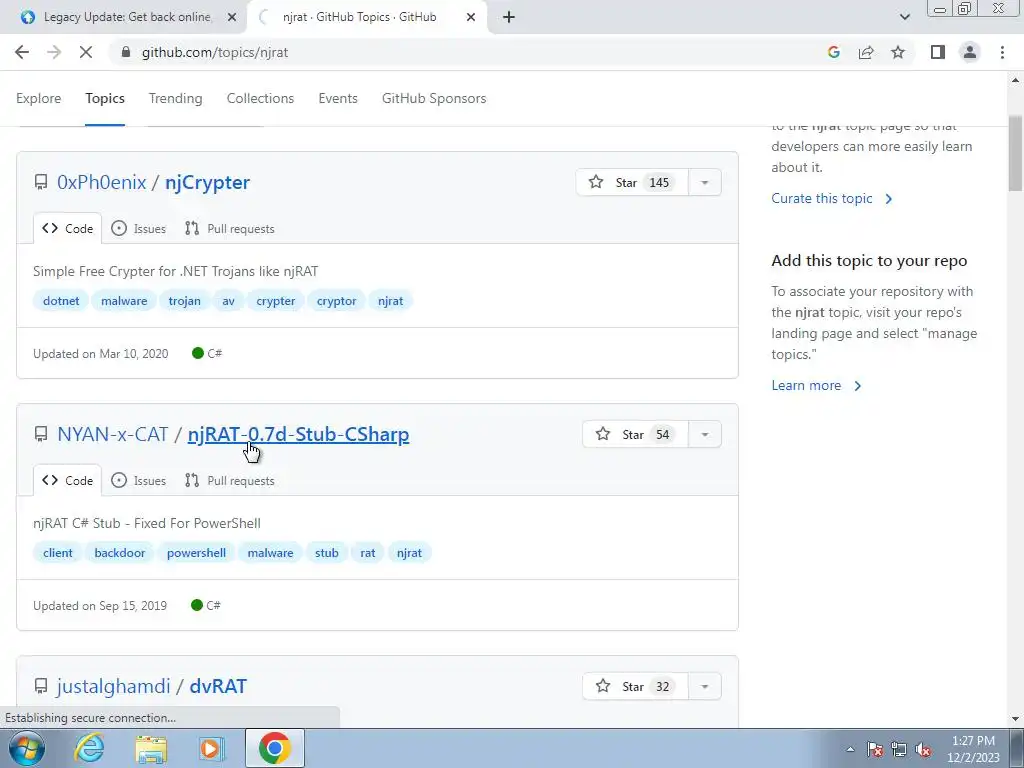Select njCrypter Code tab
The width and height of the screenshot is (1024, 768).
pos(67,229)
